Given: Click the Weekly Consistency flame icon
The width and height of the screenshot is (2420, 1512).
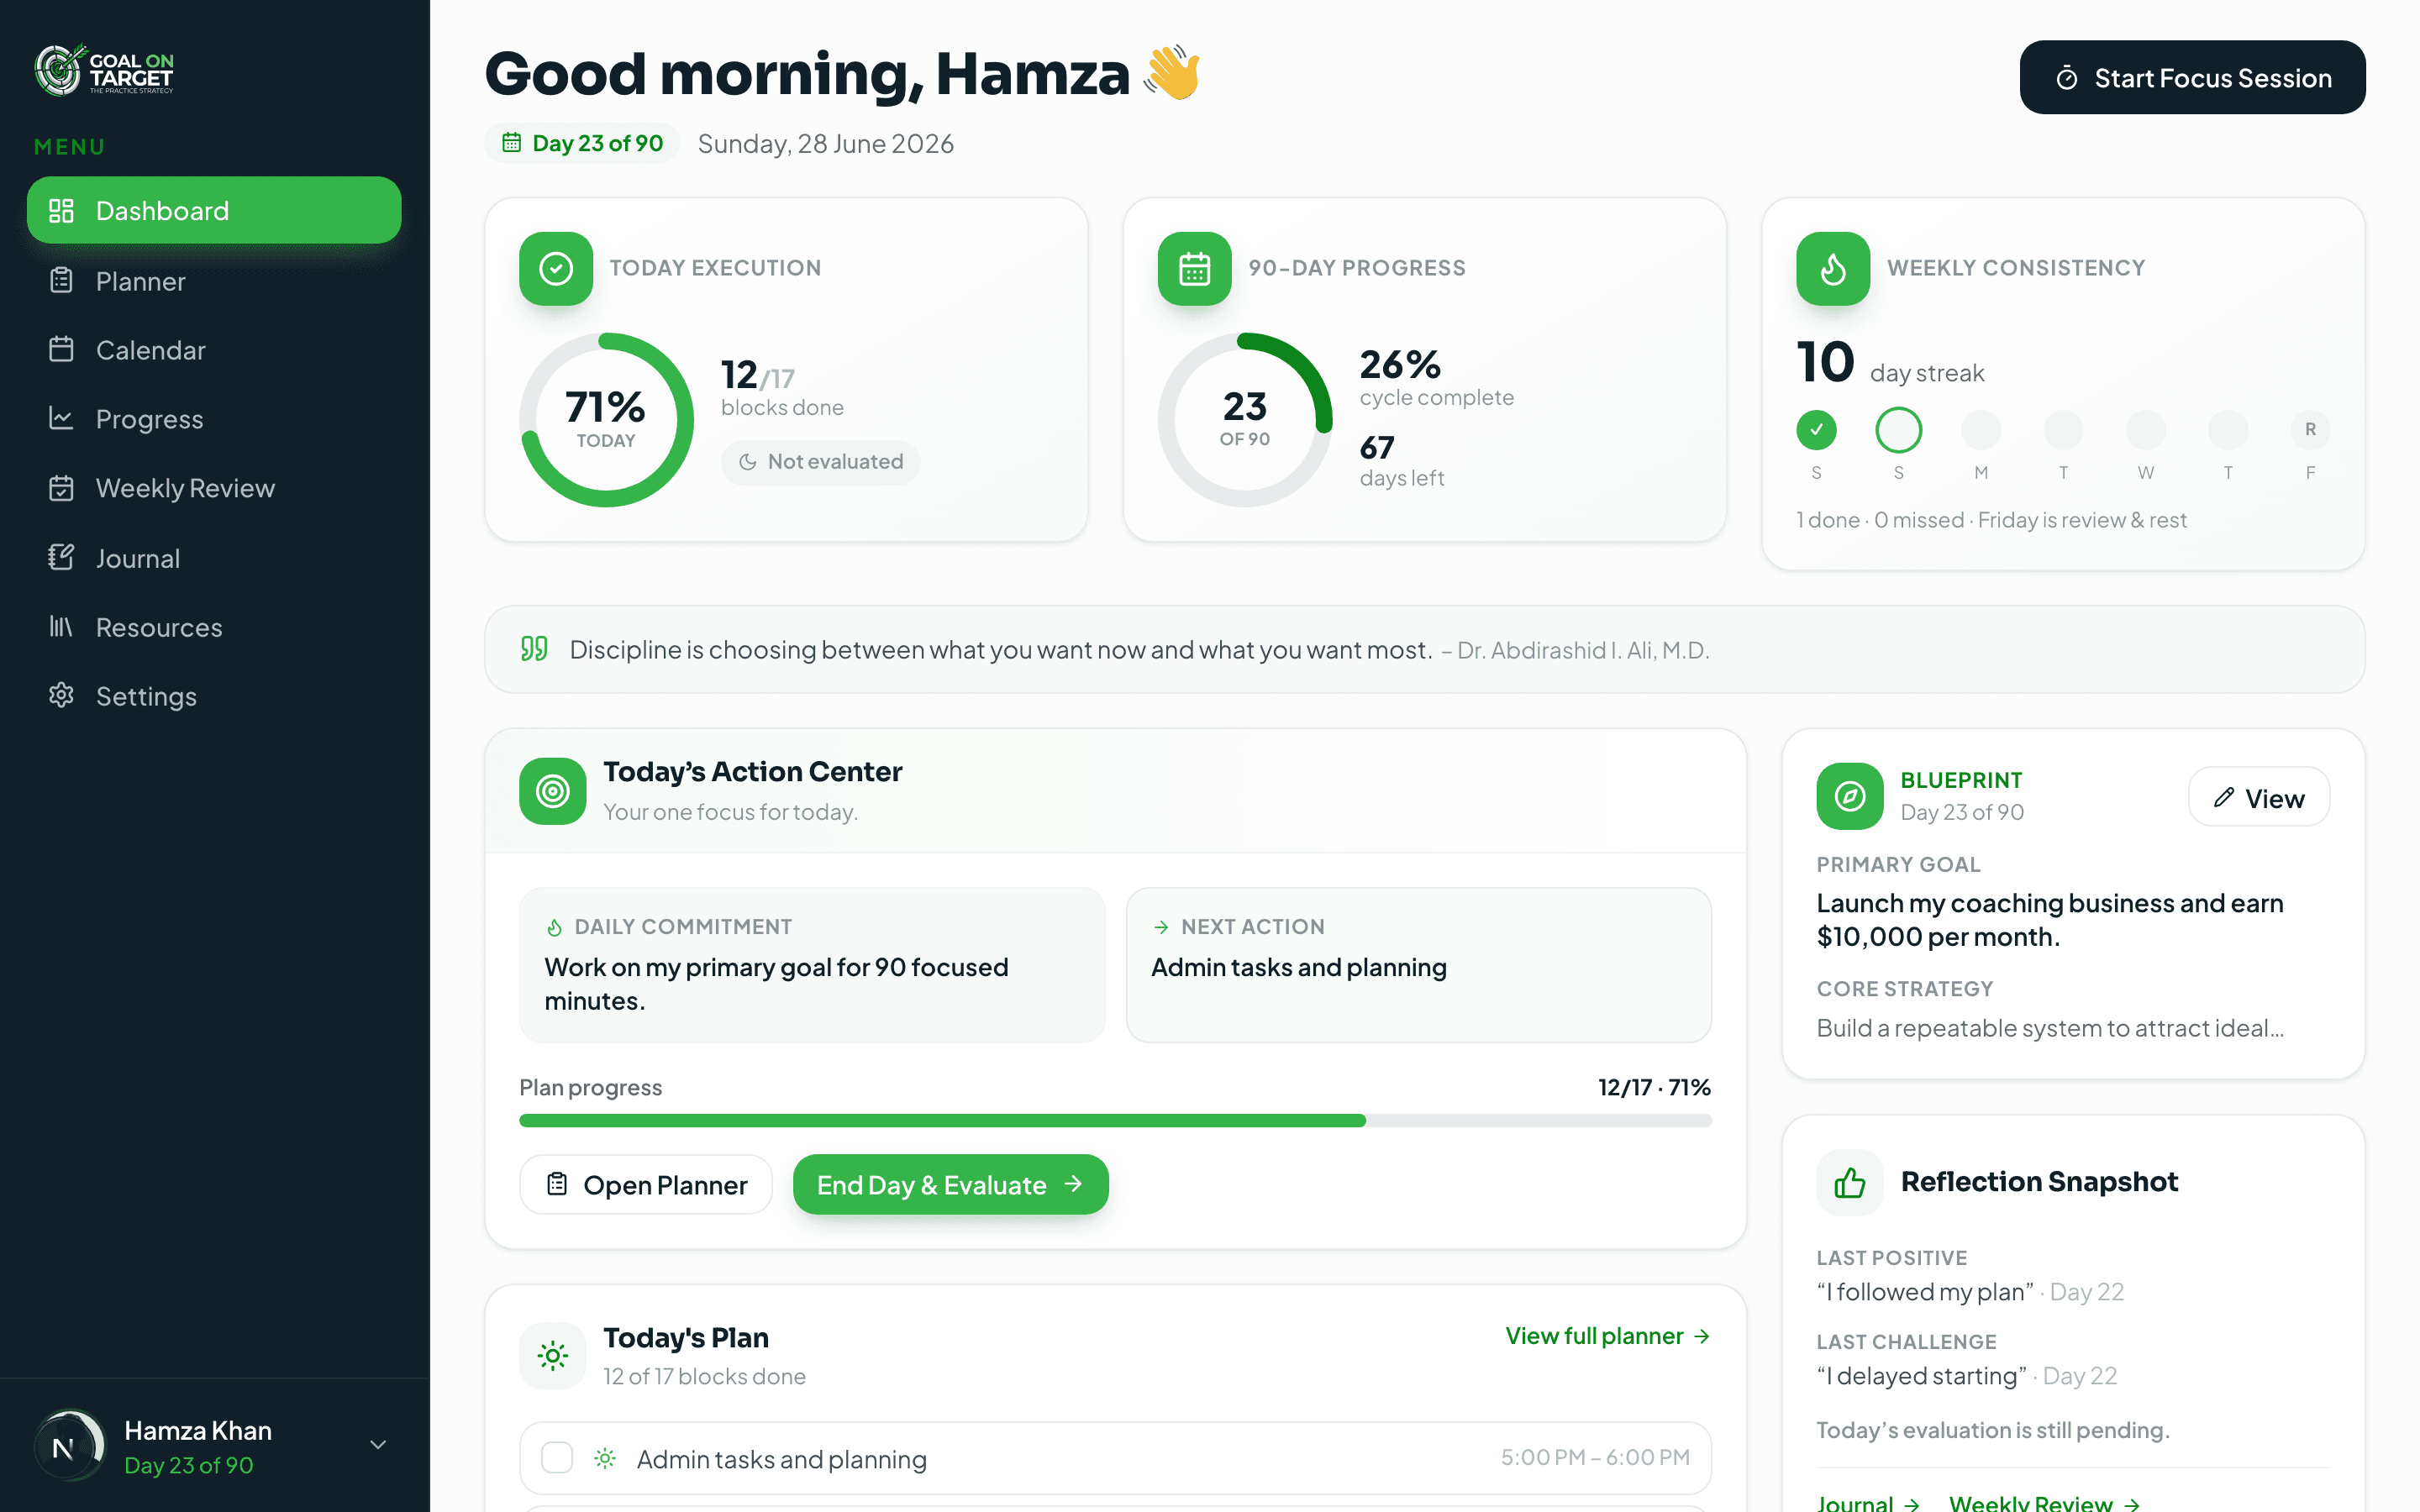Looking at the screenshot, I should [1833, 268].
